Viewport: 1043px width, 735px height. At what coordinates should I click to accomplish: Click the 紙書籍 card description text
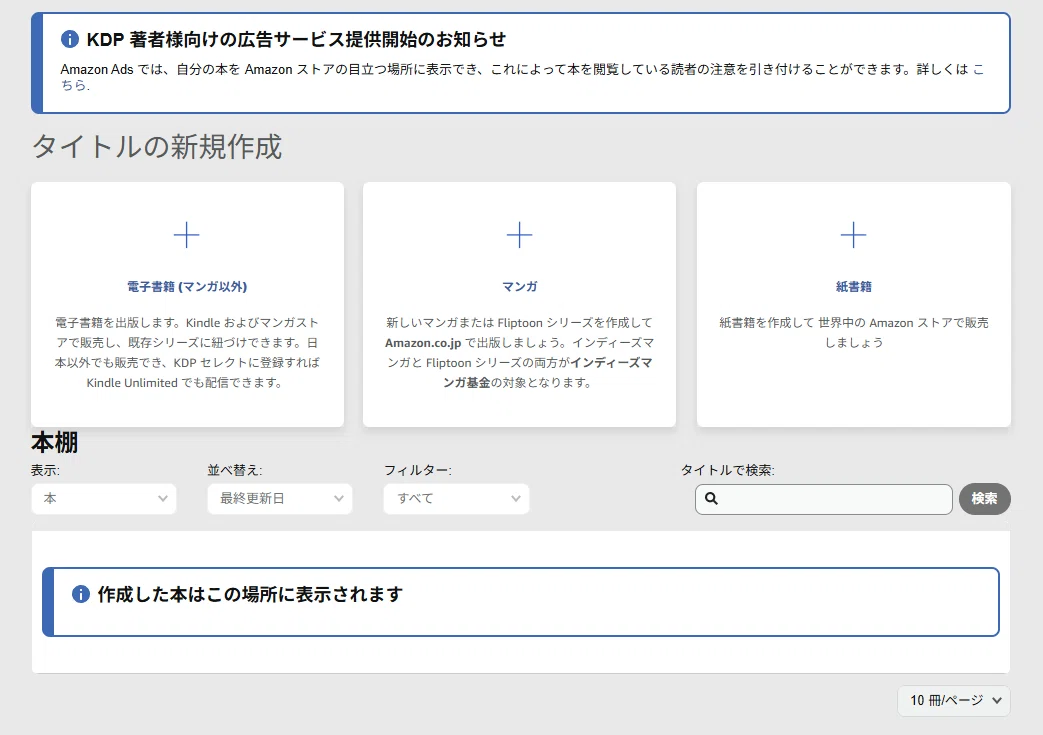coord(853,333)
